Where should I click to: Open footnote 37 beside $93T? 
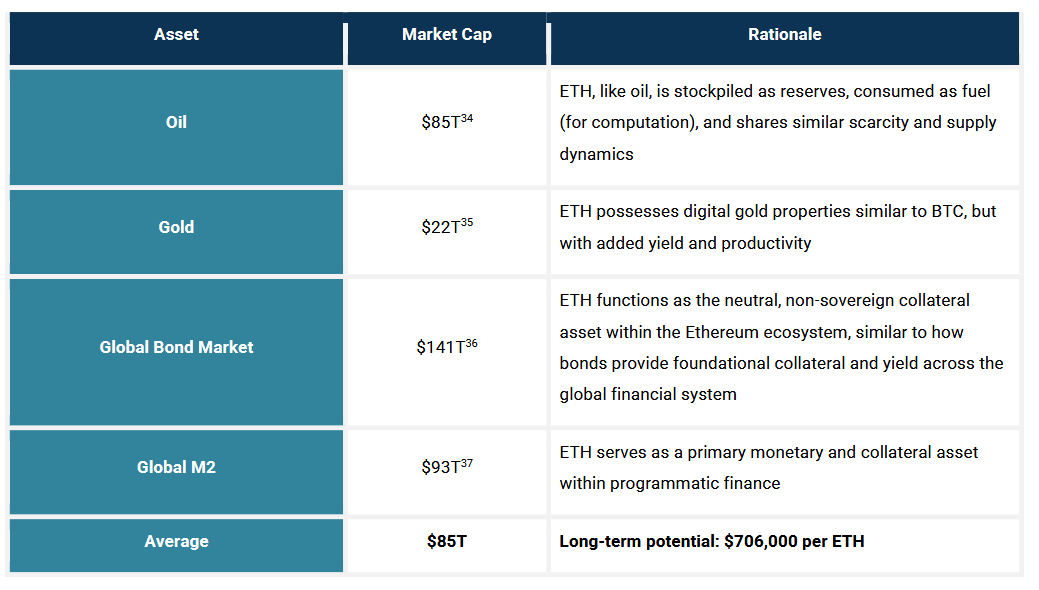(x=467, y=463)
